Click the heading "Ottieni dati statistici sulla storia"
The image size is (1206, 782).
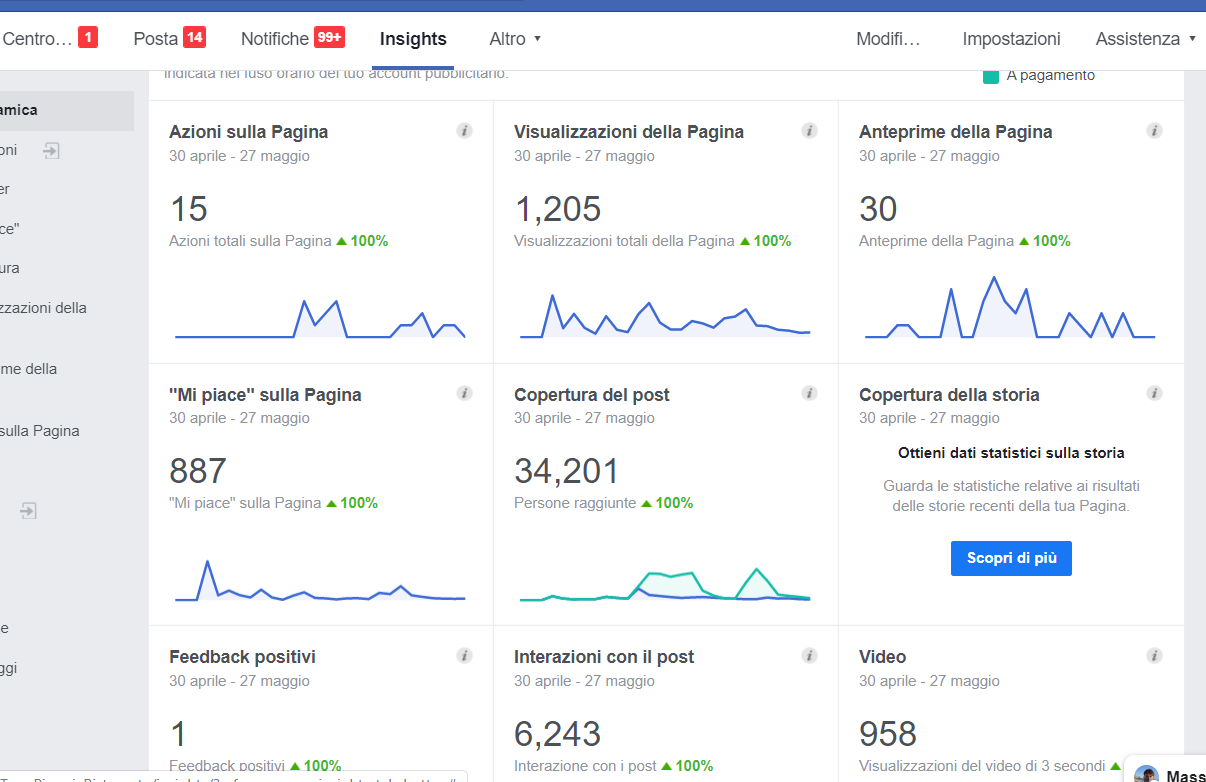(x=1011, y=453)
